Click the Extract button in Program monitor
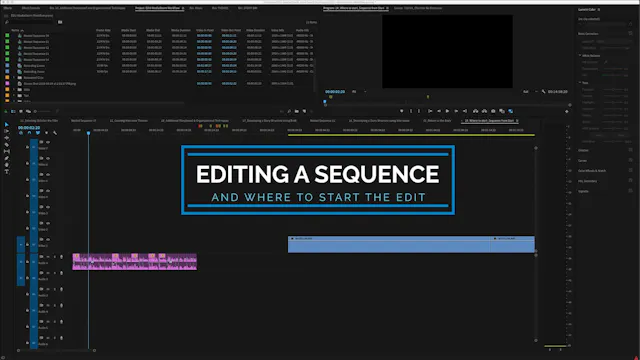The width and height of the screenshot is (640, 360). pyautogui.click(x=484, y=111)
